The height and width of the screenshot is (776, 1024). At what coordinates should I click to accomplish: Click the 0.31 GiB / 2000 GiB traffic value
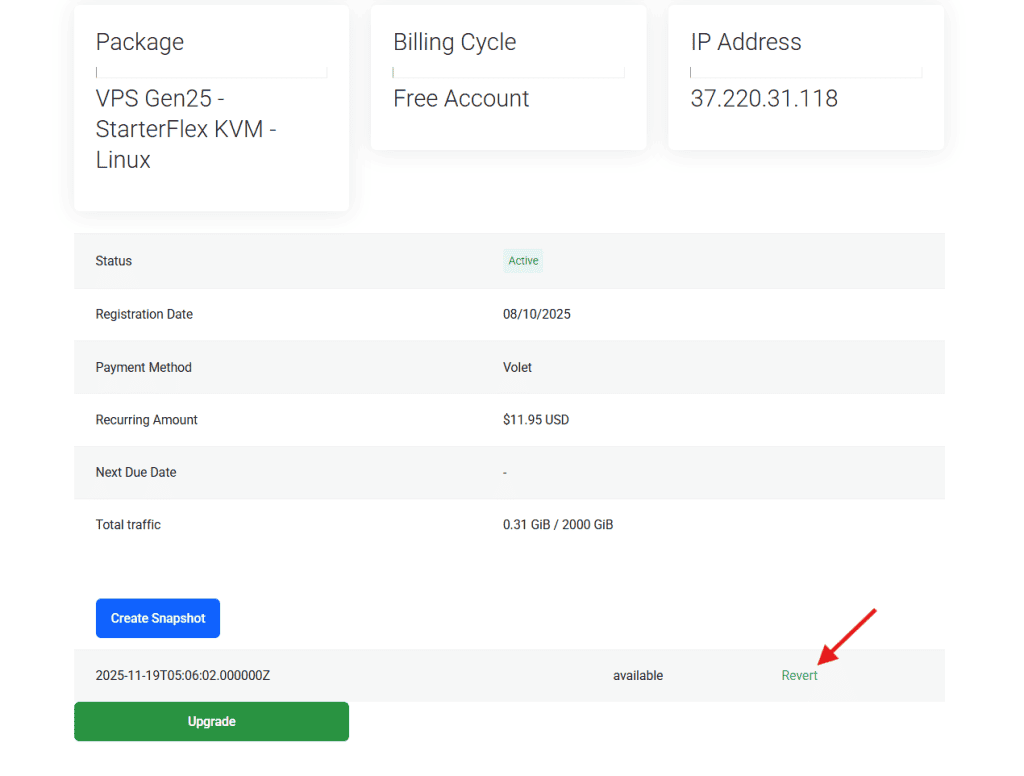pyautogui.click(x=558, y=525)
